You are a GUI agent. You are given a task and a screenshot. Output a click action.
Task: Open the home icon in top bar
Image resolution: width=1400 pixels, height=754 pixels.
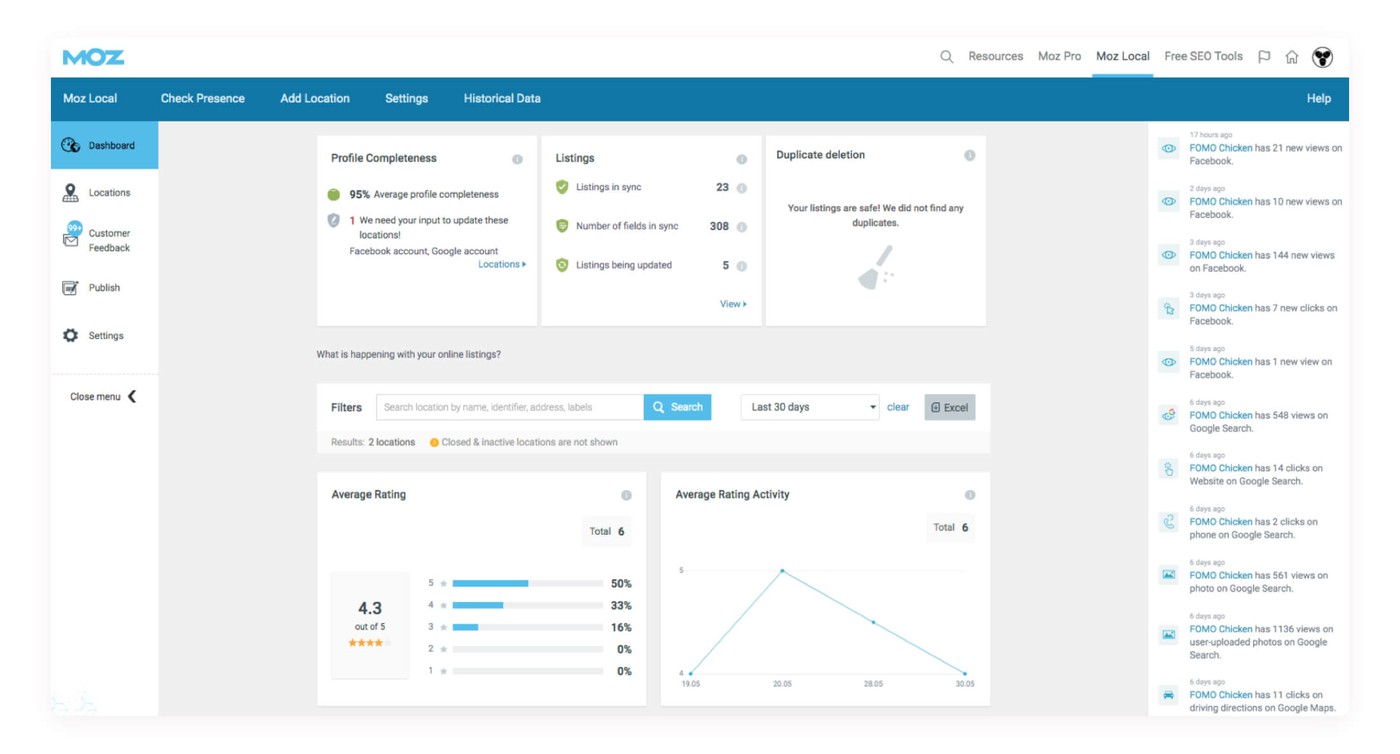point(1292,57)
